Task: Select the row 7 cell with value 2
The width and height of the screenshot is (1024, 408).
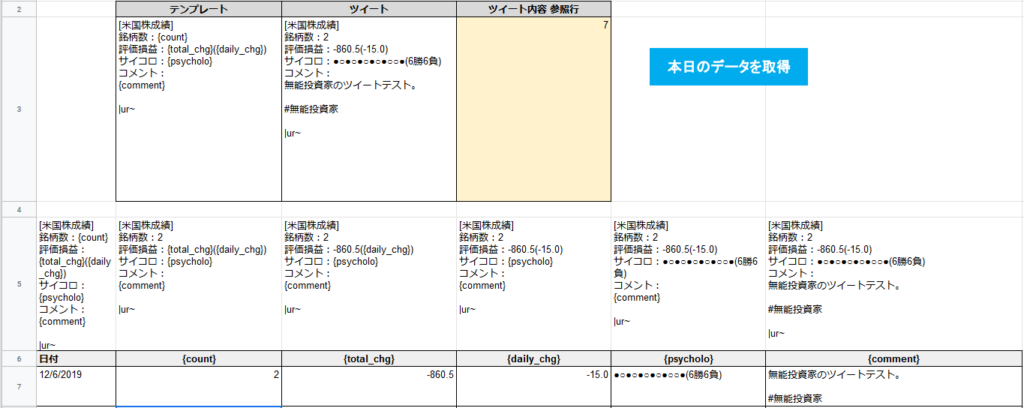Action: 199,386
